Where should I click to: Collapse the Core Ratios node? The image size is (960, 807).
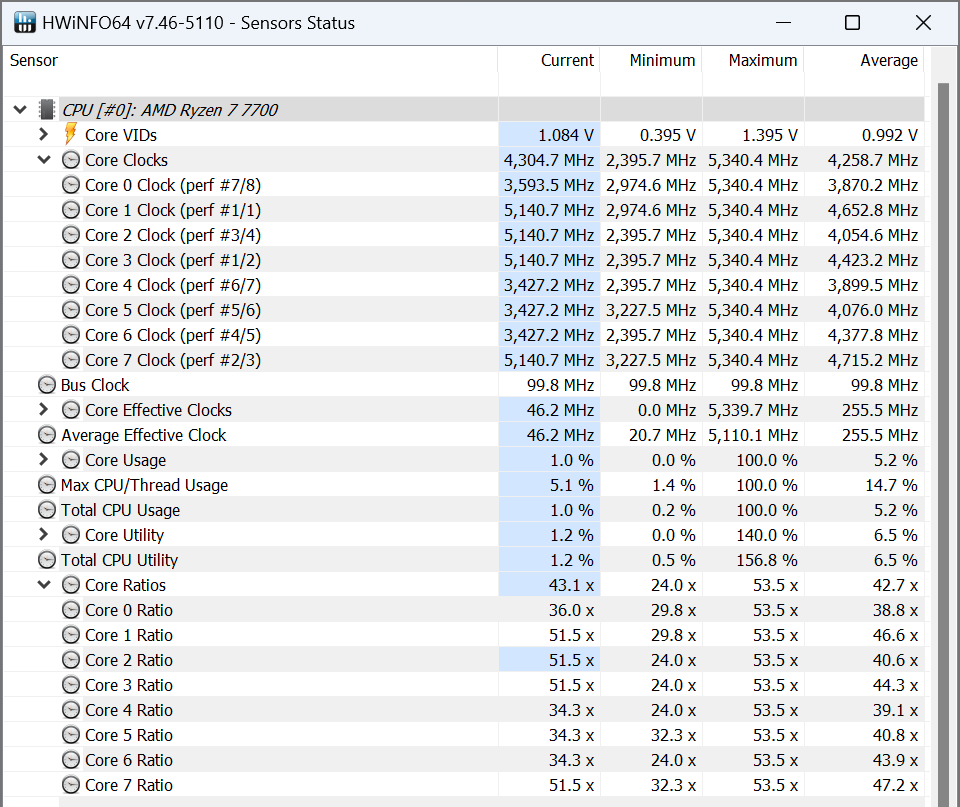(x=44, y=585)
